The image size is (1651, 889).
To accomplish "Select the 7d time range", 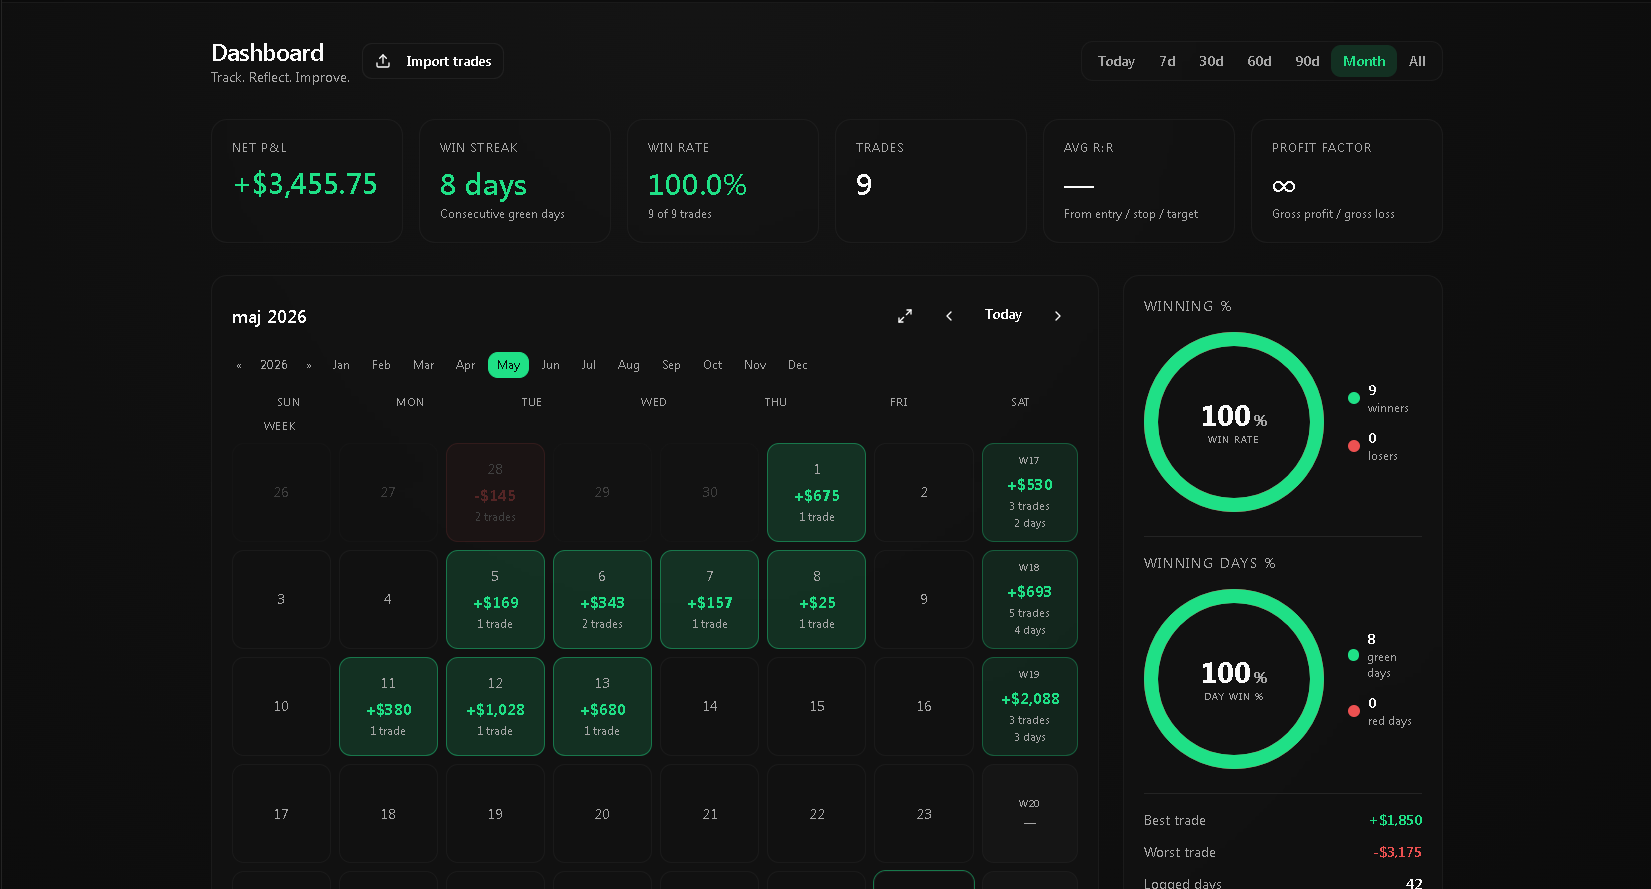I will (x=1167, y=61).
